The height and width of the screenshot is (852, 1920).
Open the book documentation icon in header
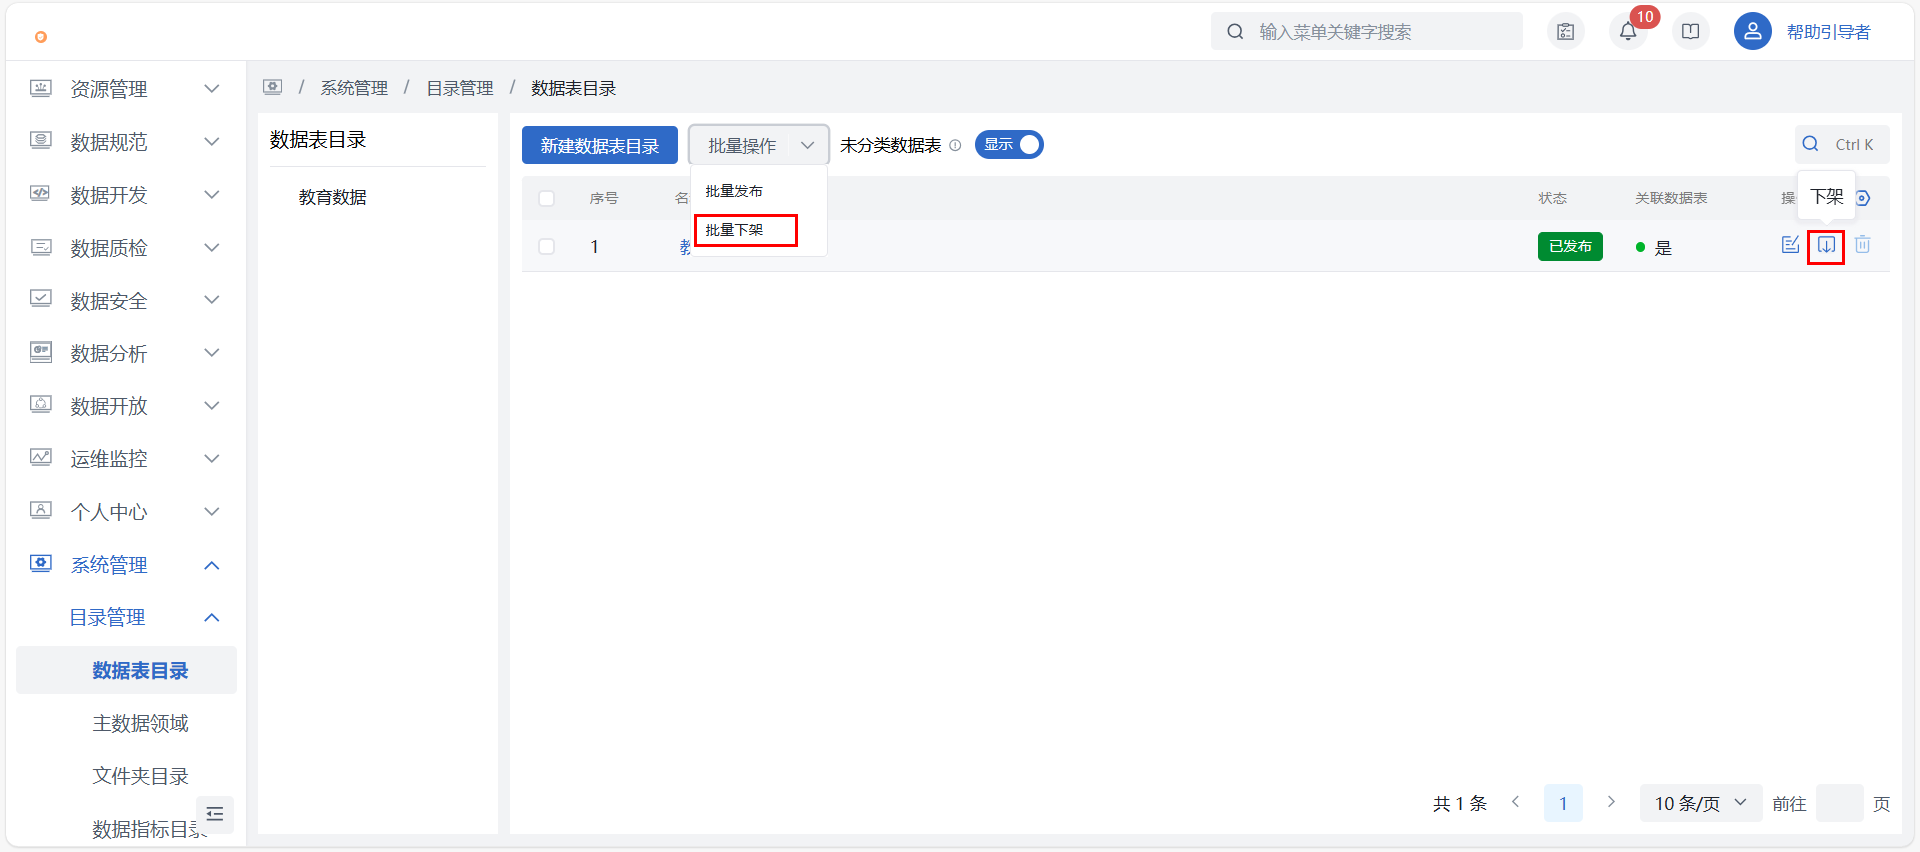click(1690, 32)
